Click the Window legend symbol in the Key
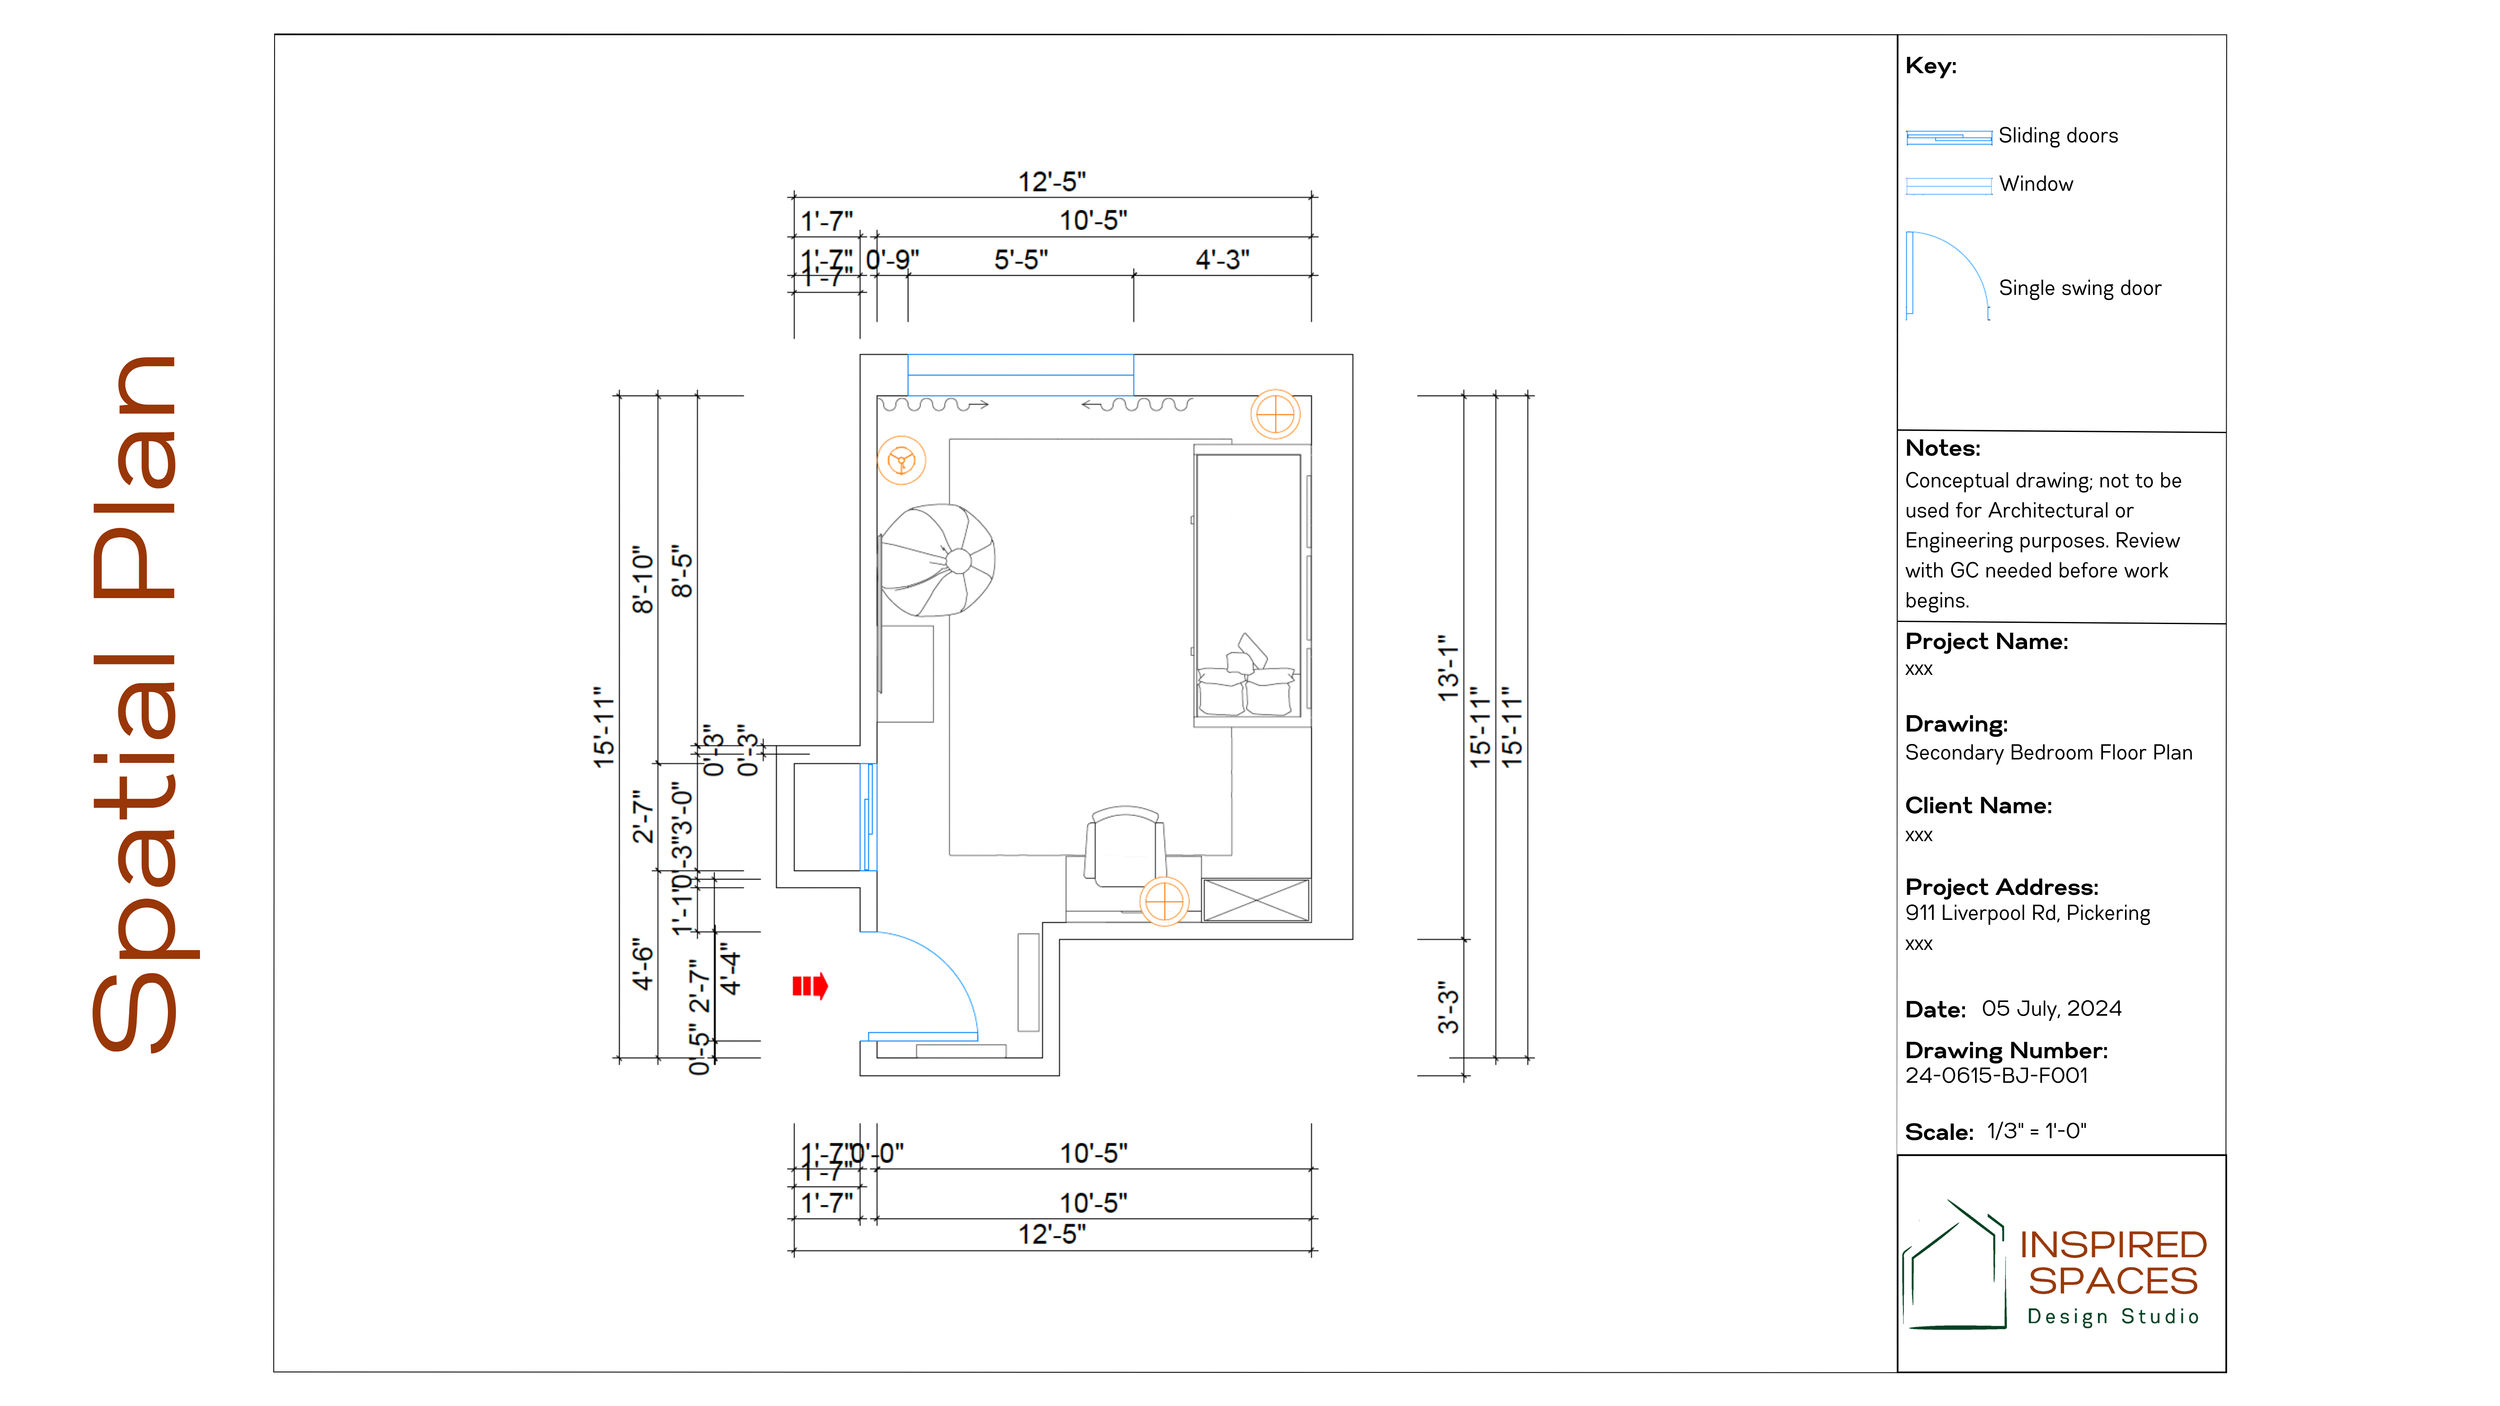Viewport: 2500px width, 1406px height. point(1948,185)
